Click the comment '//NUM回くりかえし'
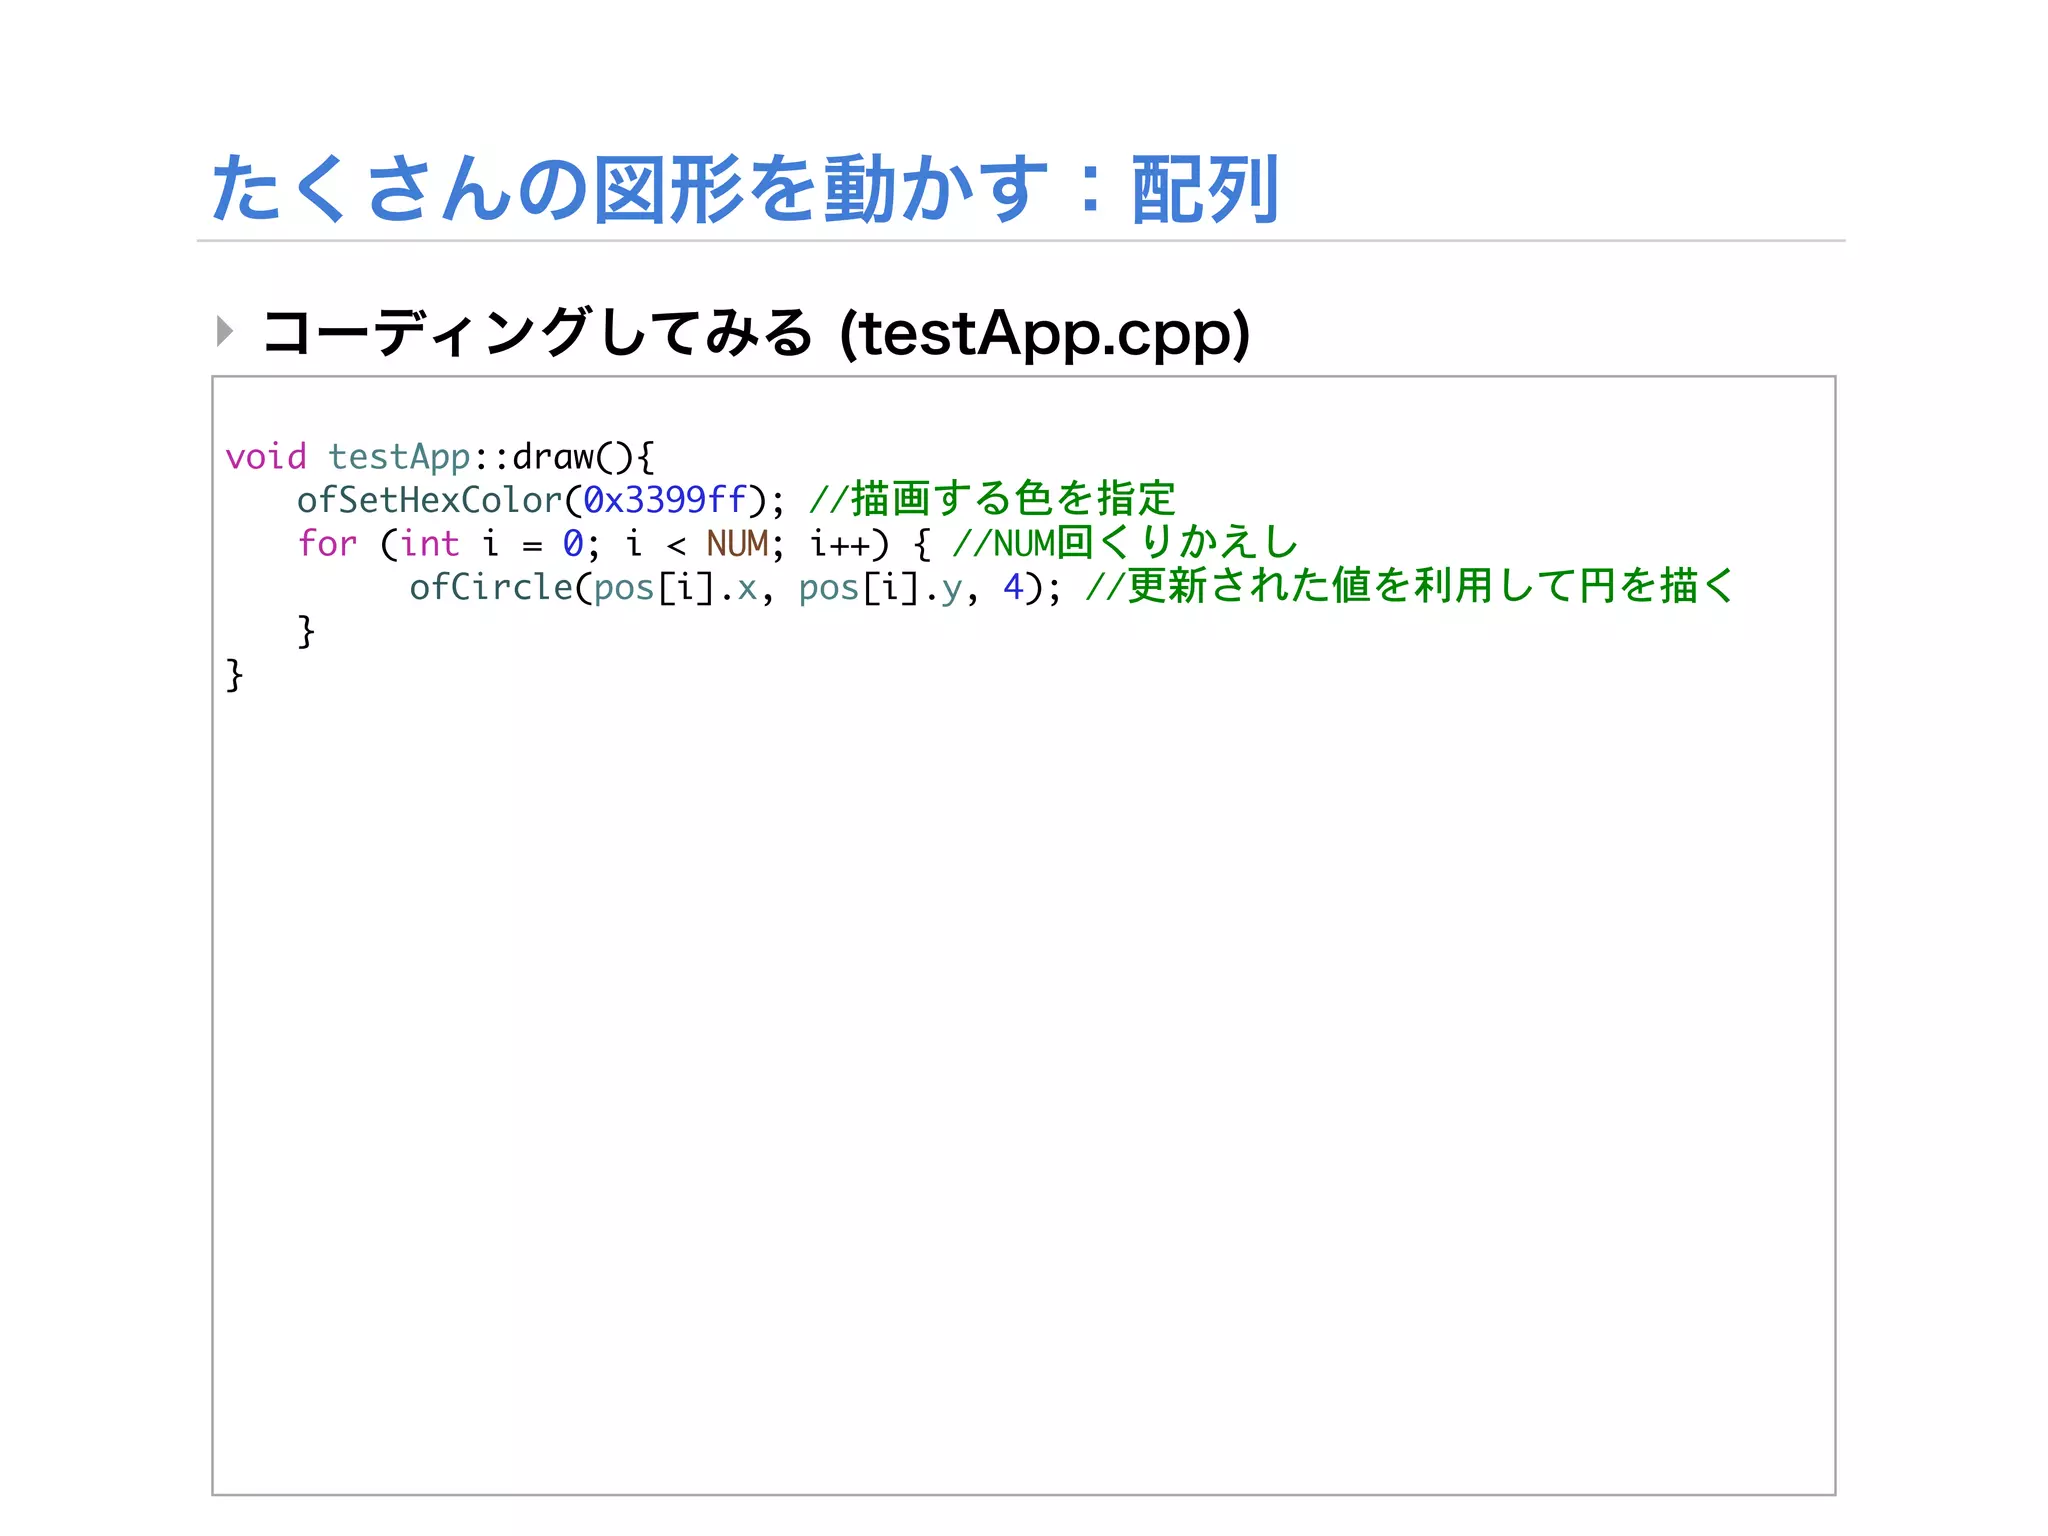2048x1536 pixels. pyautogui.click(x=1125, y=543)
